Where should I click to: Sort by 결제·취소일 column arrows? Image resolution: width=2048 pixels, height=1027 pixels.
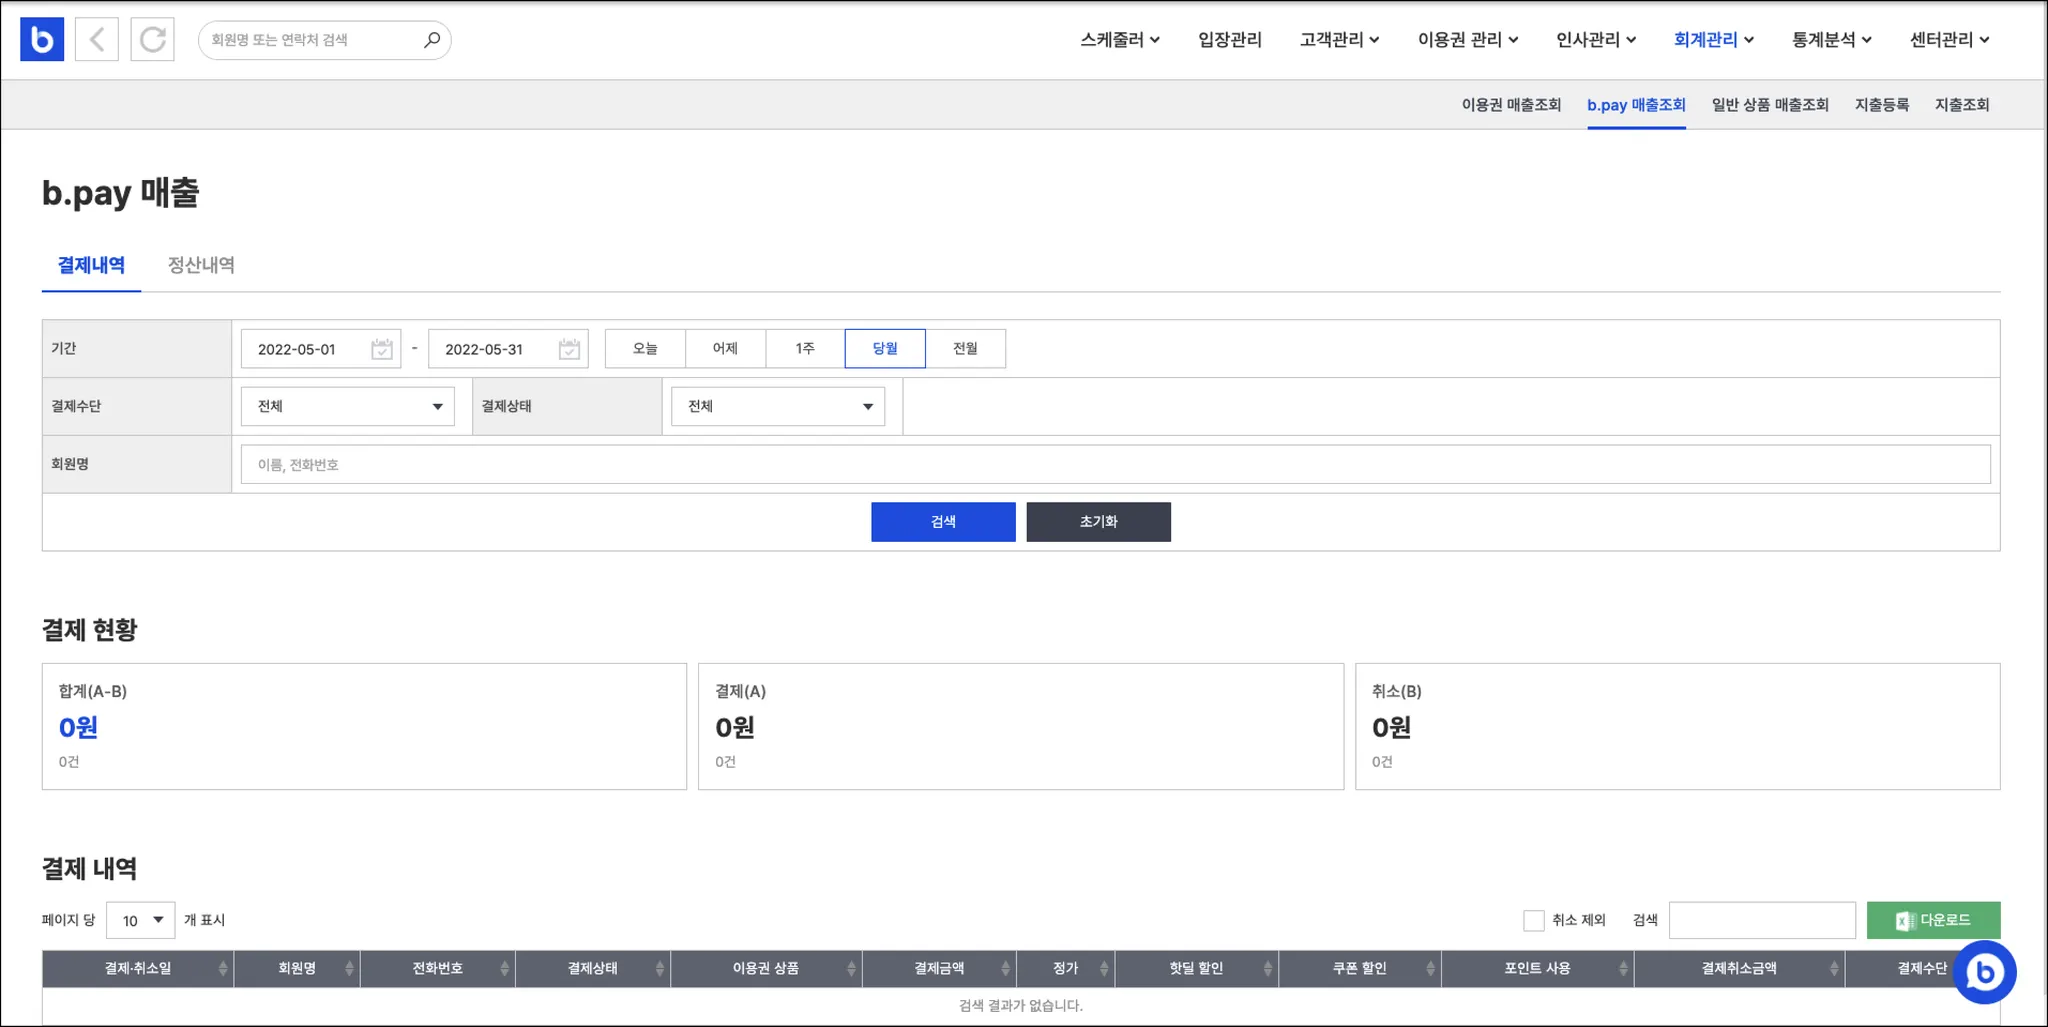[x=223, y=968]
